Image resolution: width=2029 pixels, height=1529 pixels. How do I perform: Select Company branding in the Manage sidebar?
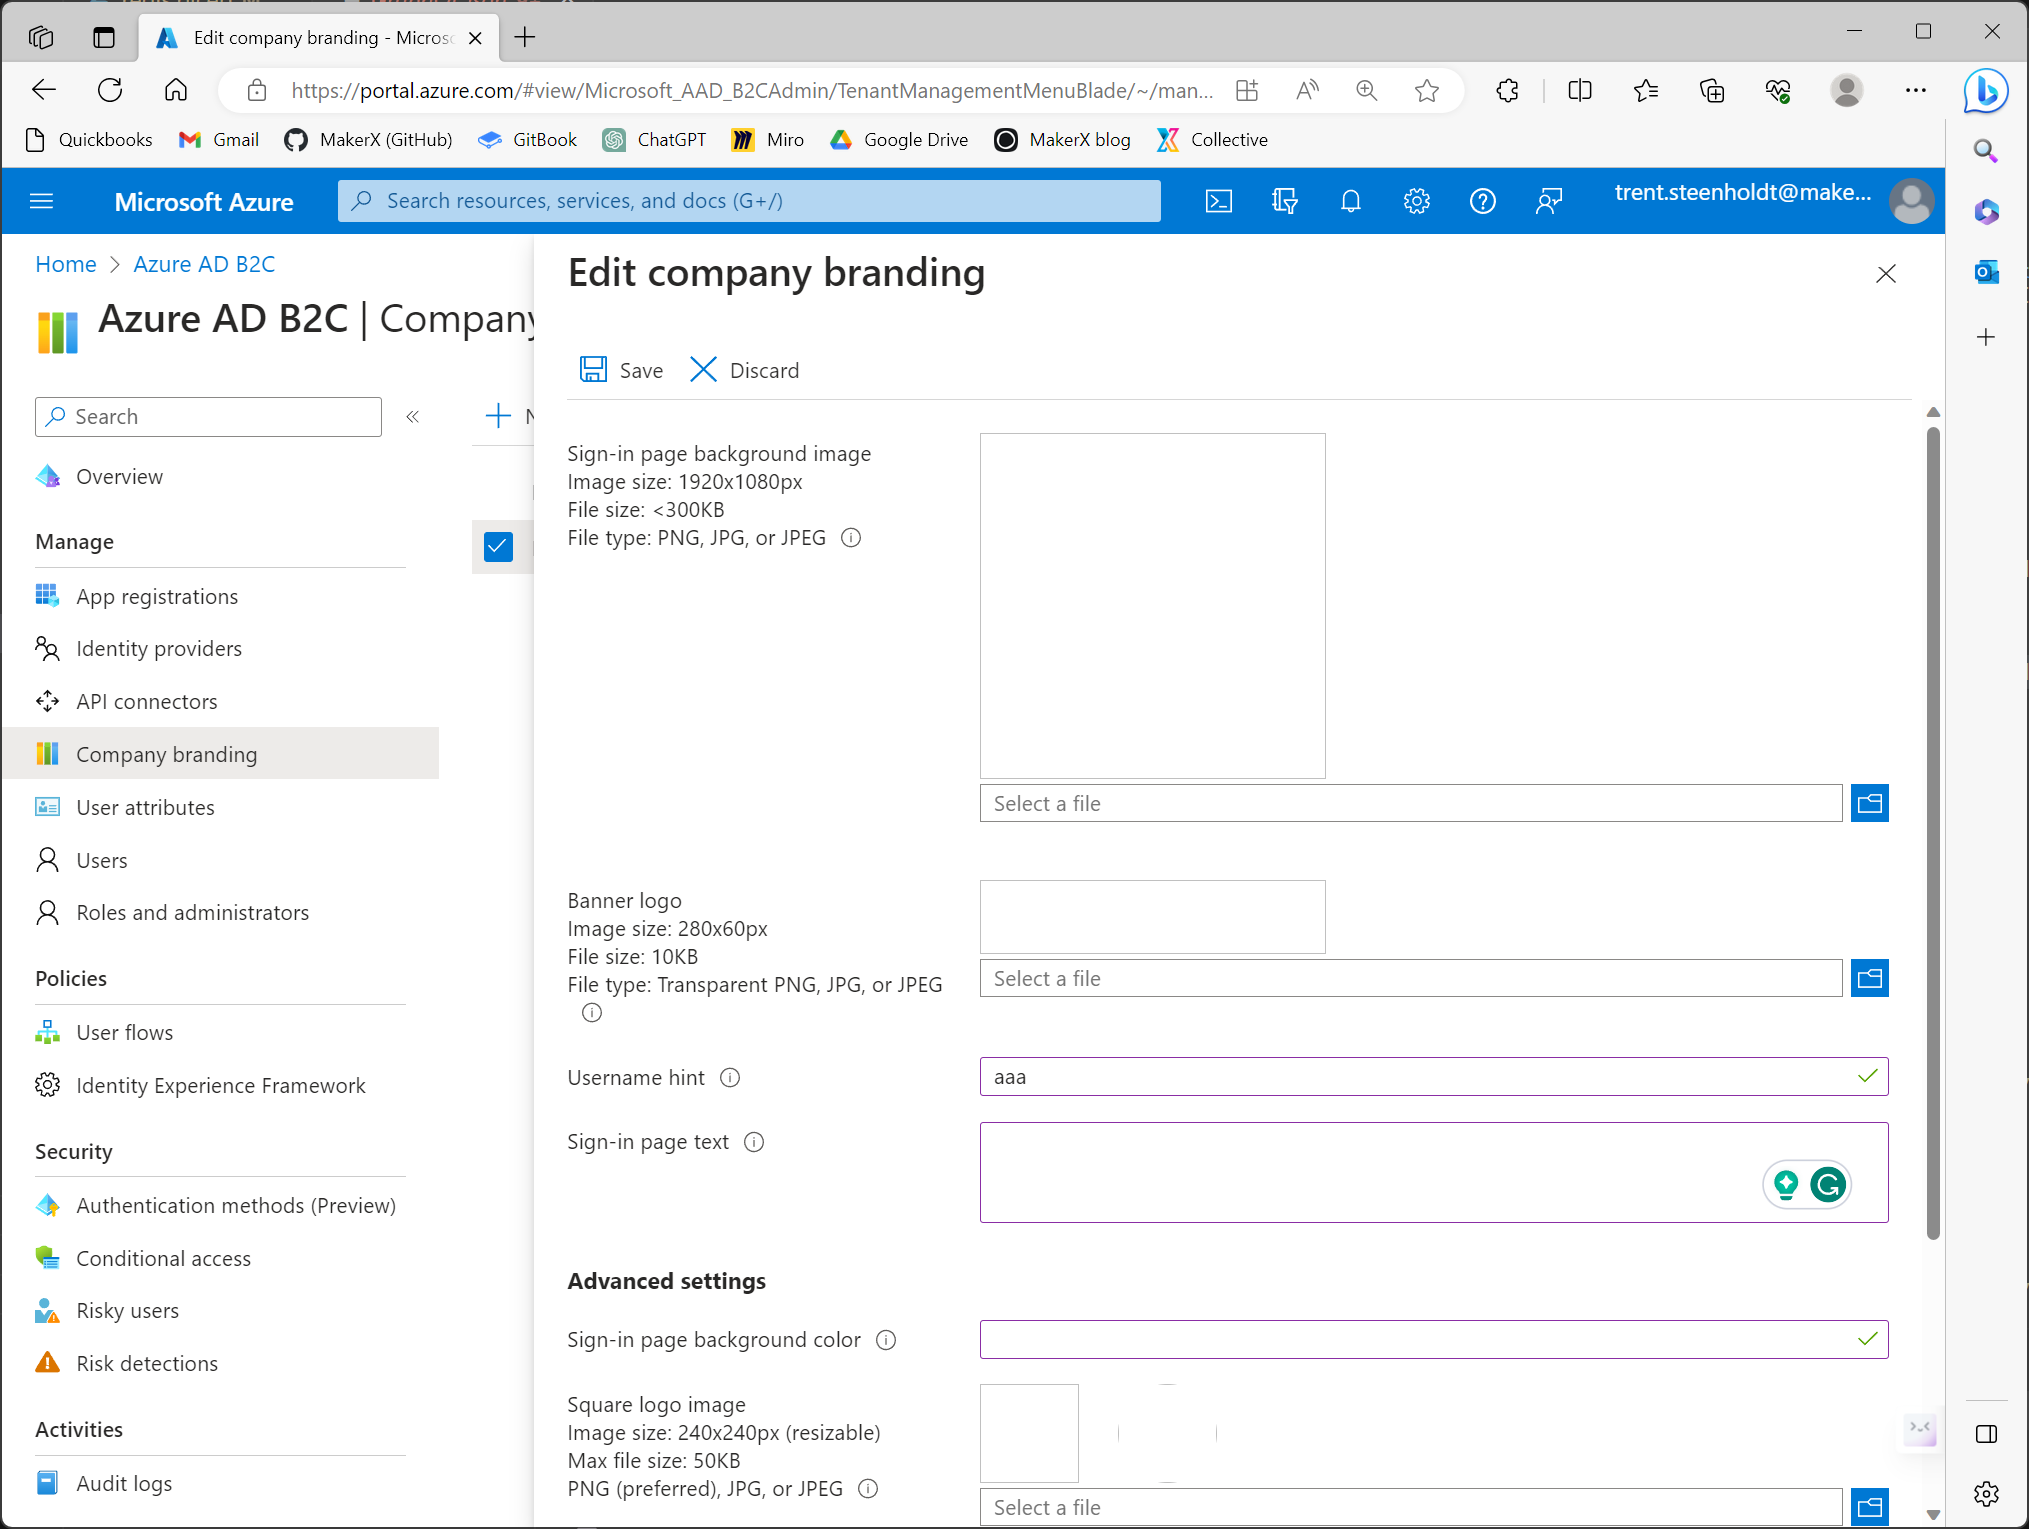click(x=166, y=754)
